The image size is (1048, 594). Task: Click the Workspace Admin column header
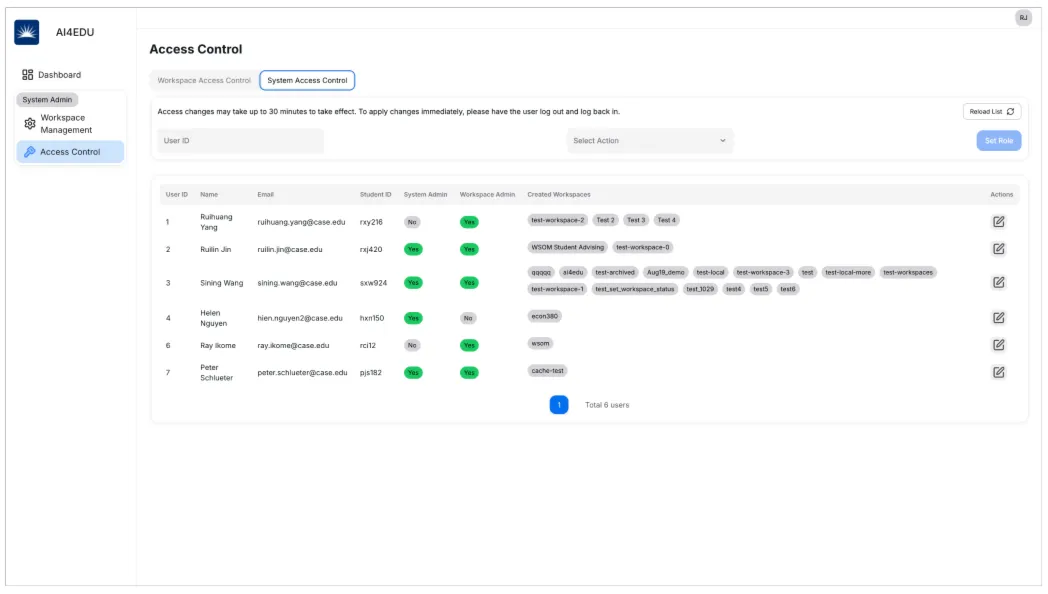tap(487, 194)
